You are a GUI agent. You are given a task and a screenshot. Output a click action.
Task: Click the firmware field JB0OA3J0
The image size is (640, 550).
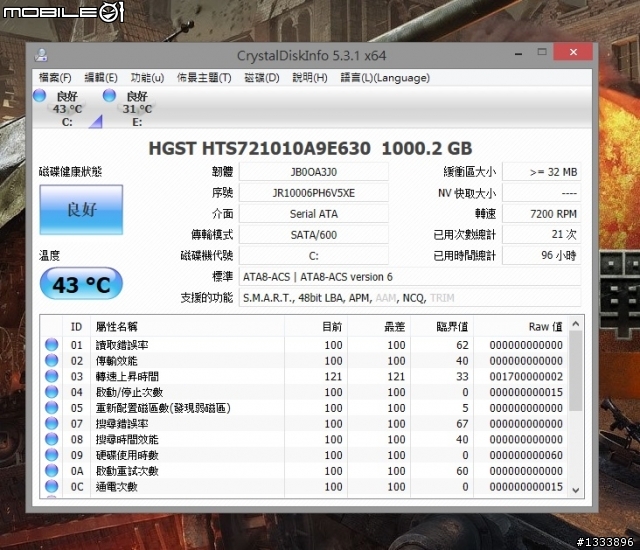(313, 172)
